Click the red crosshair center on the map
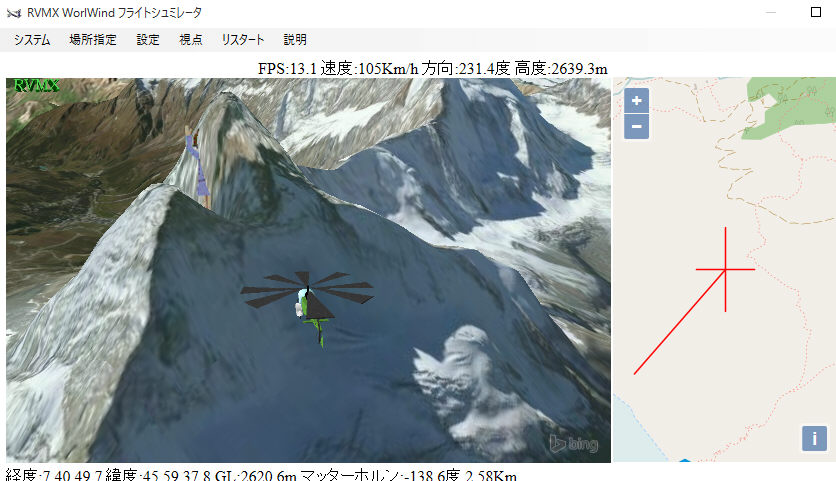This screenshot has height=481, width=836. (x=725, y=269)
